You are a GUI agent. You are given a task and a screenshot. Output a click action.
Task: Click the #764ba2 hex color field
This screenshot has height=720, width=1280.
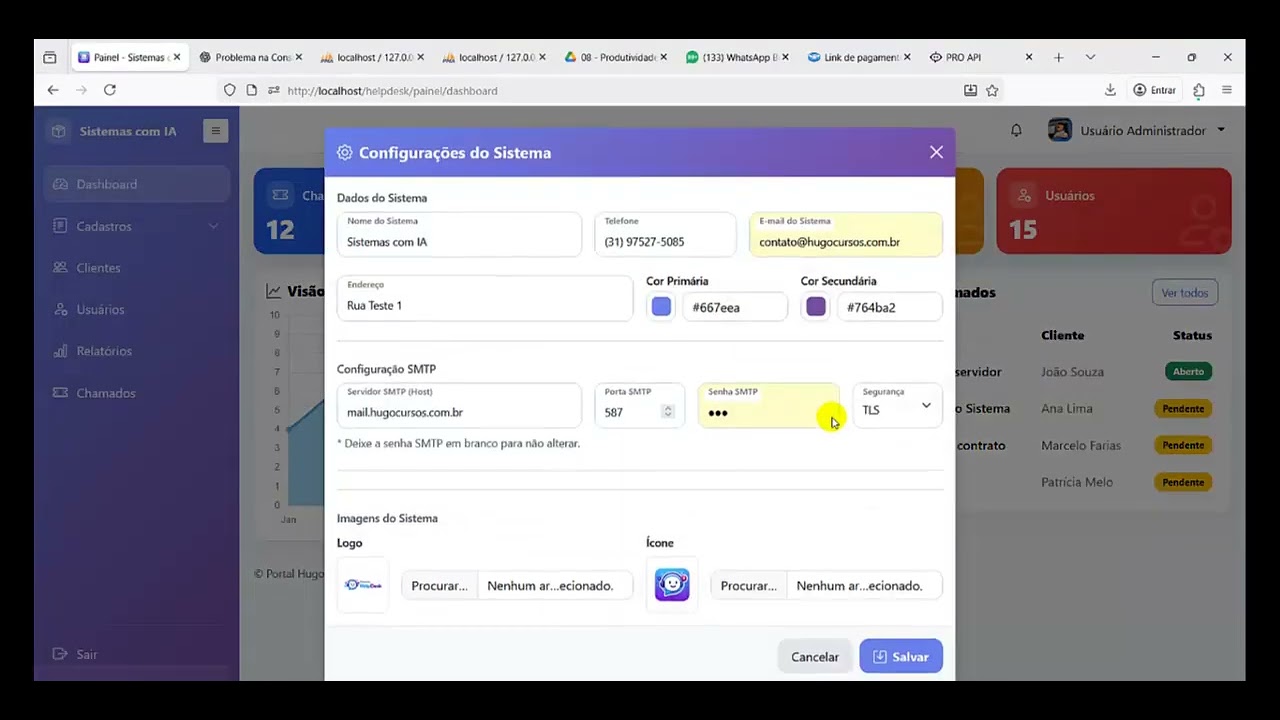(888, 307)
